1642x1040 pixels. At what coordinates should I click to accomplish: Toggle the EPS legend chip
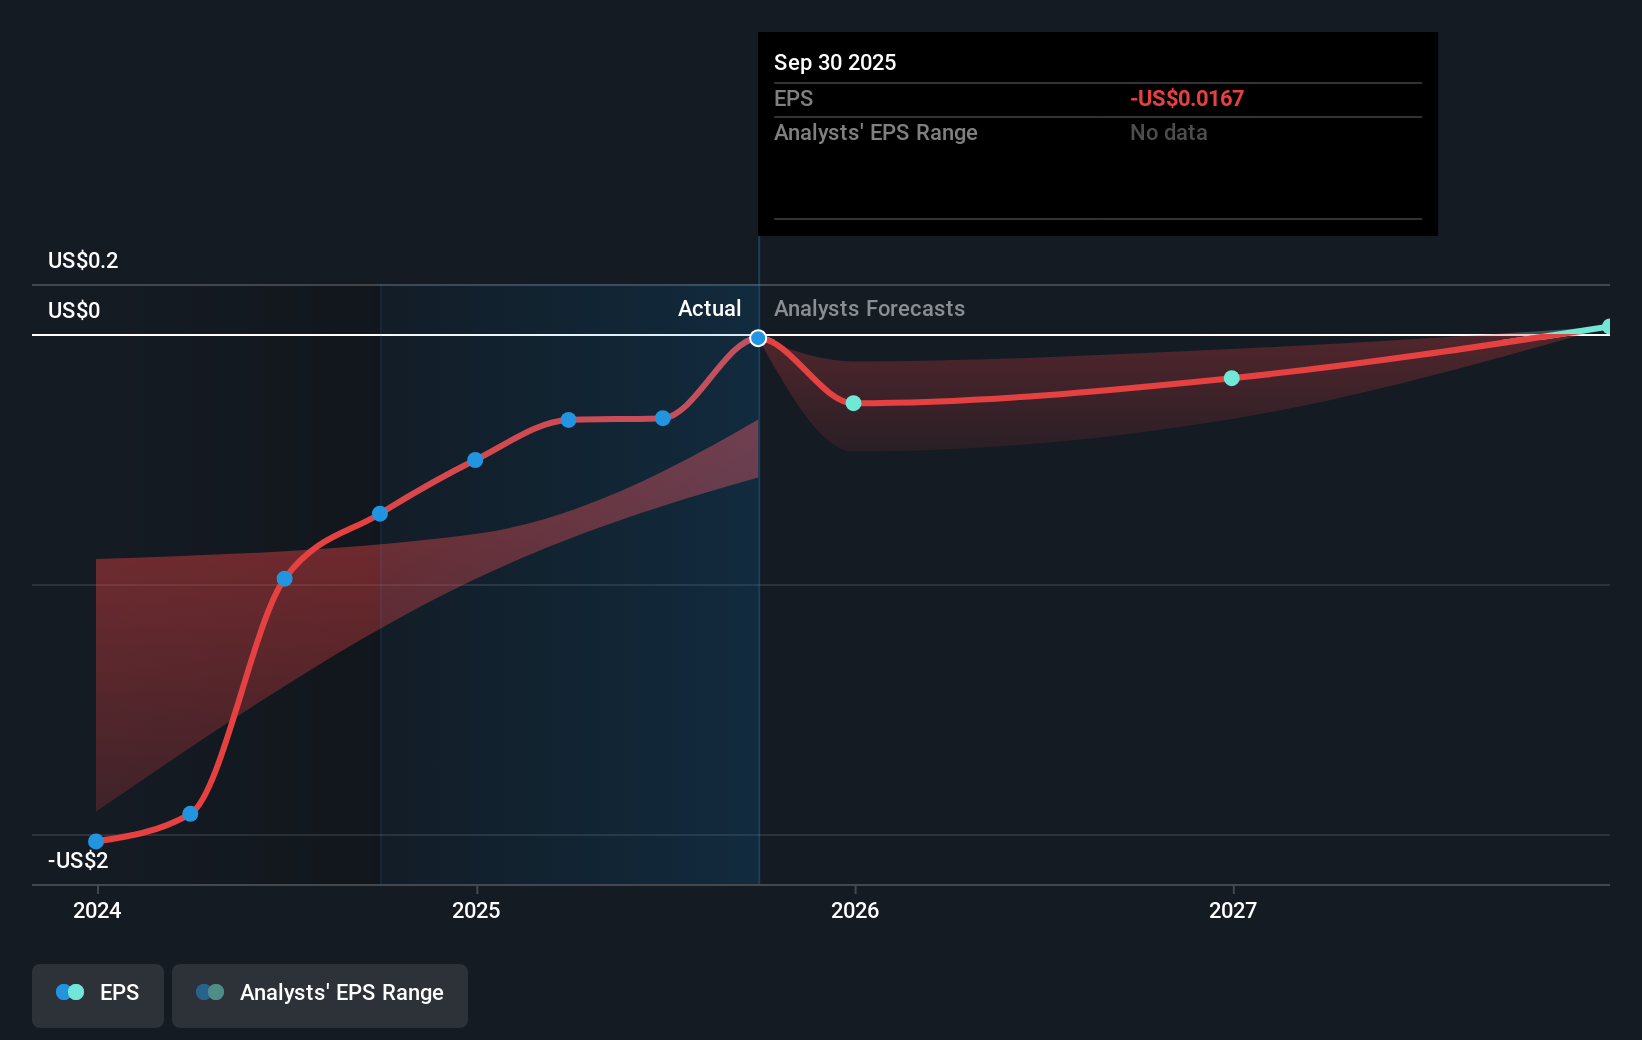tap(97, 995)
